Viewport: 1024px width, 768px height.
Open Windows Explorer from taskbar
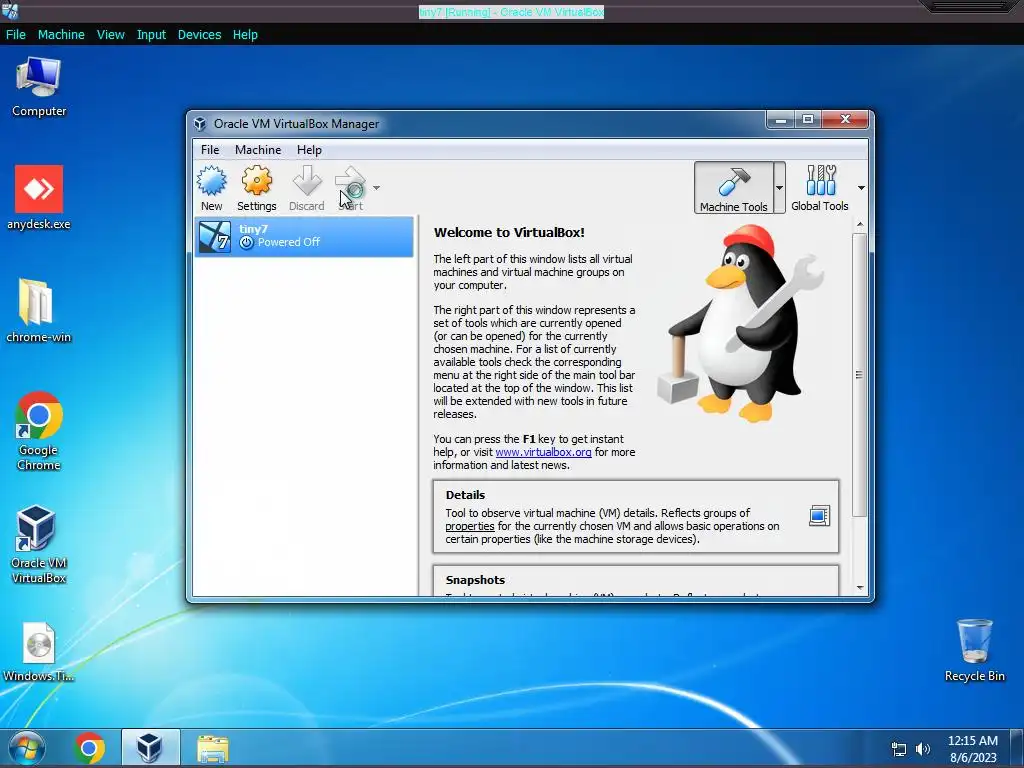tap(212, 749)
